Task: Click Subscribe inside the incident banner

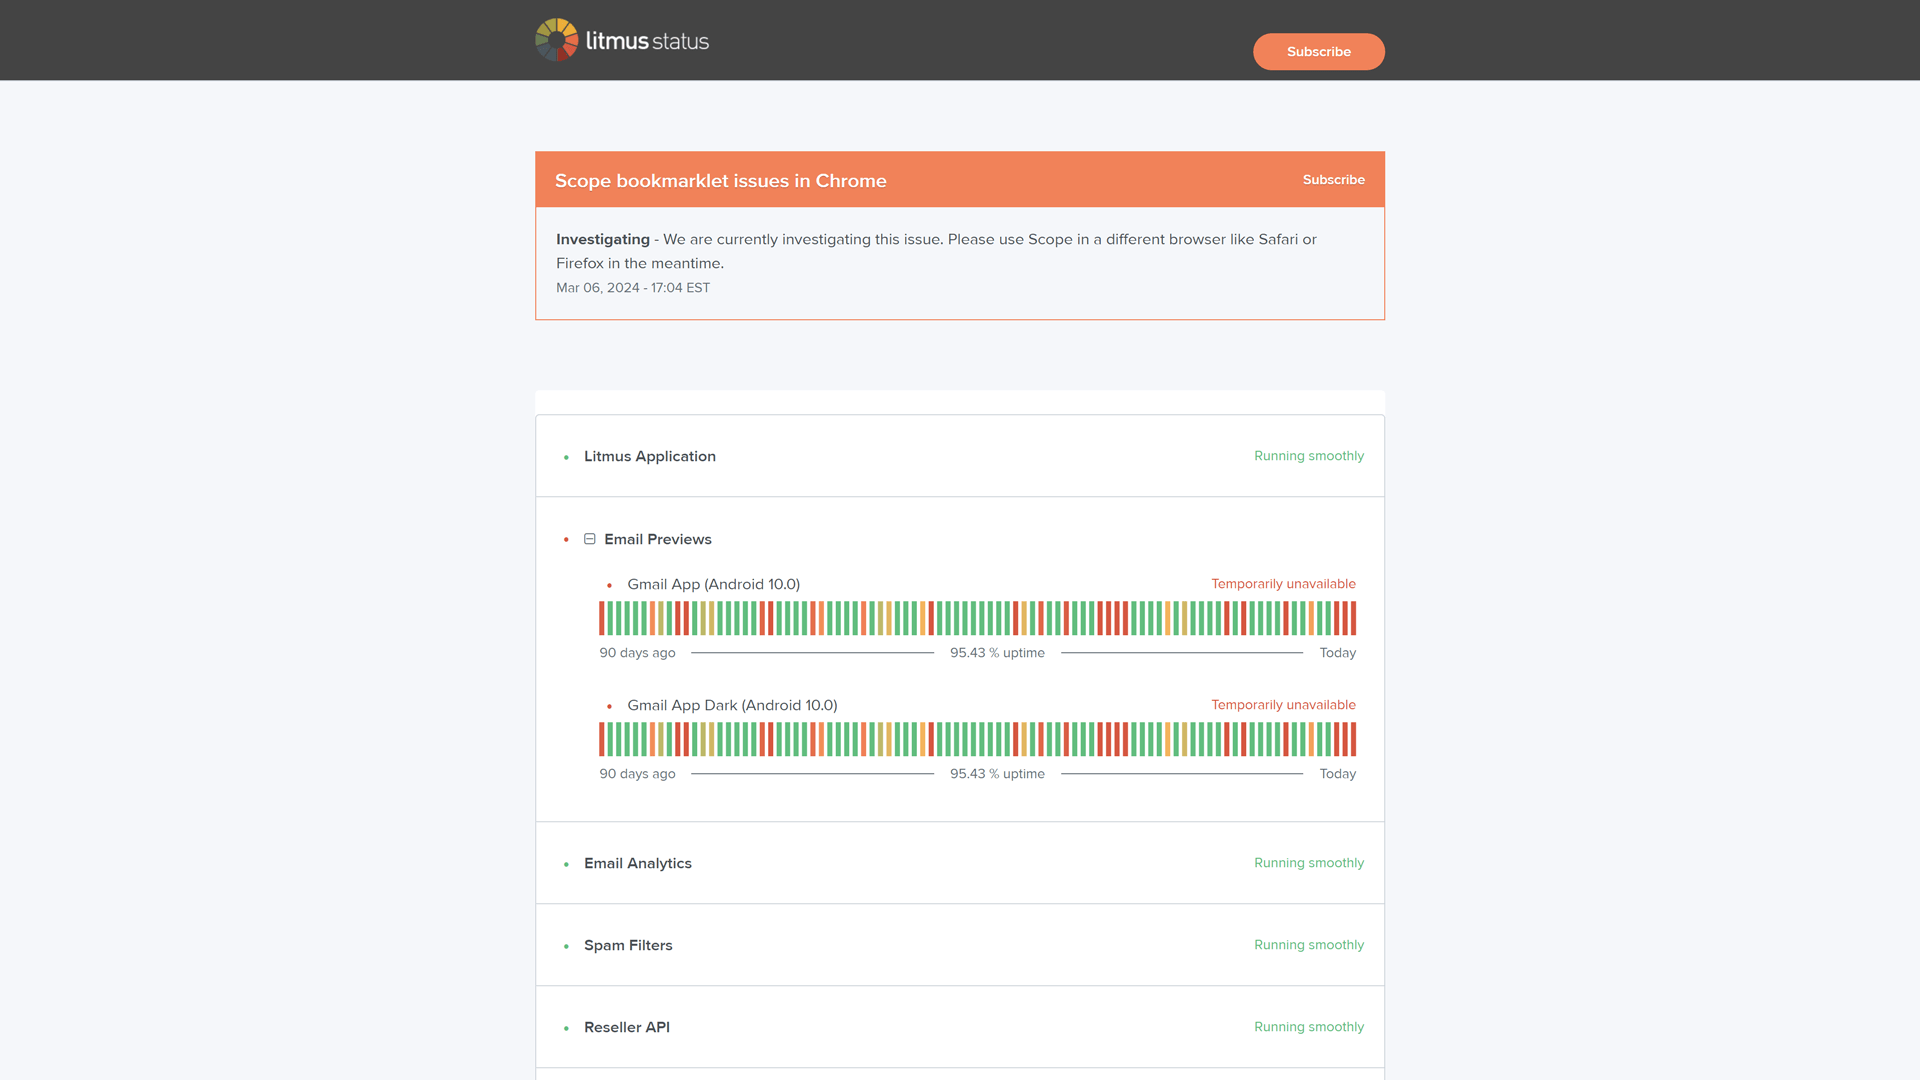Action: point(1334,180)
